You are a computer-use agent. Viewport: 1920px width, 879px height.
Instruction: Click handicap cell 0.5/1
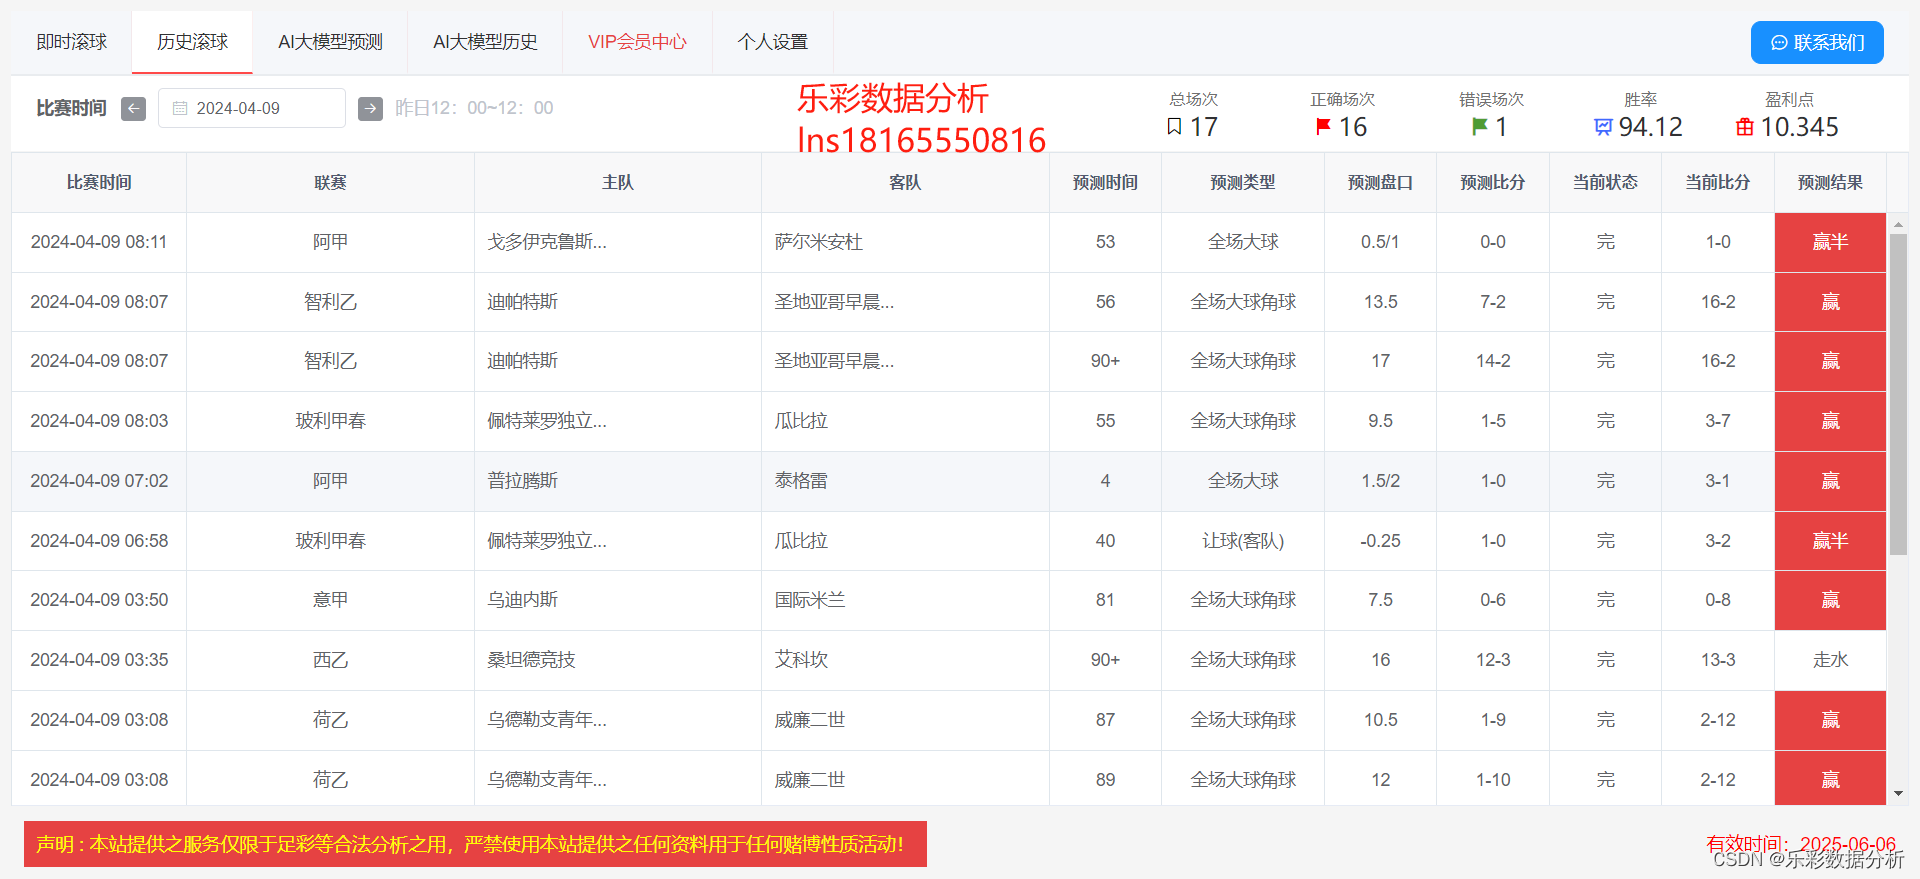pos(1380,242)
